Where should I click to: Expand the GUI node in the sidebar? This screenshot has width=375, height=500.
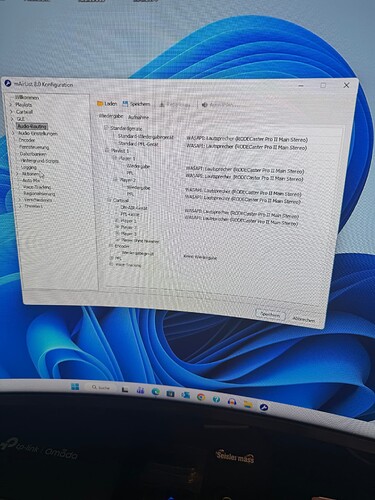click(12, 119)
